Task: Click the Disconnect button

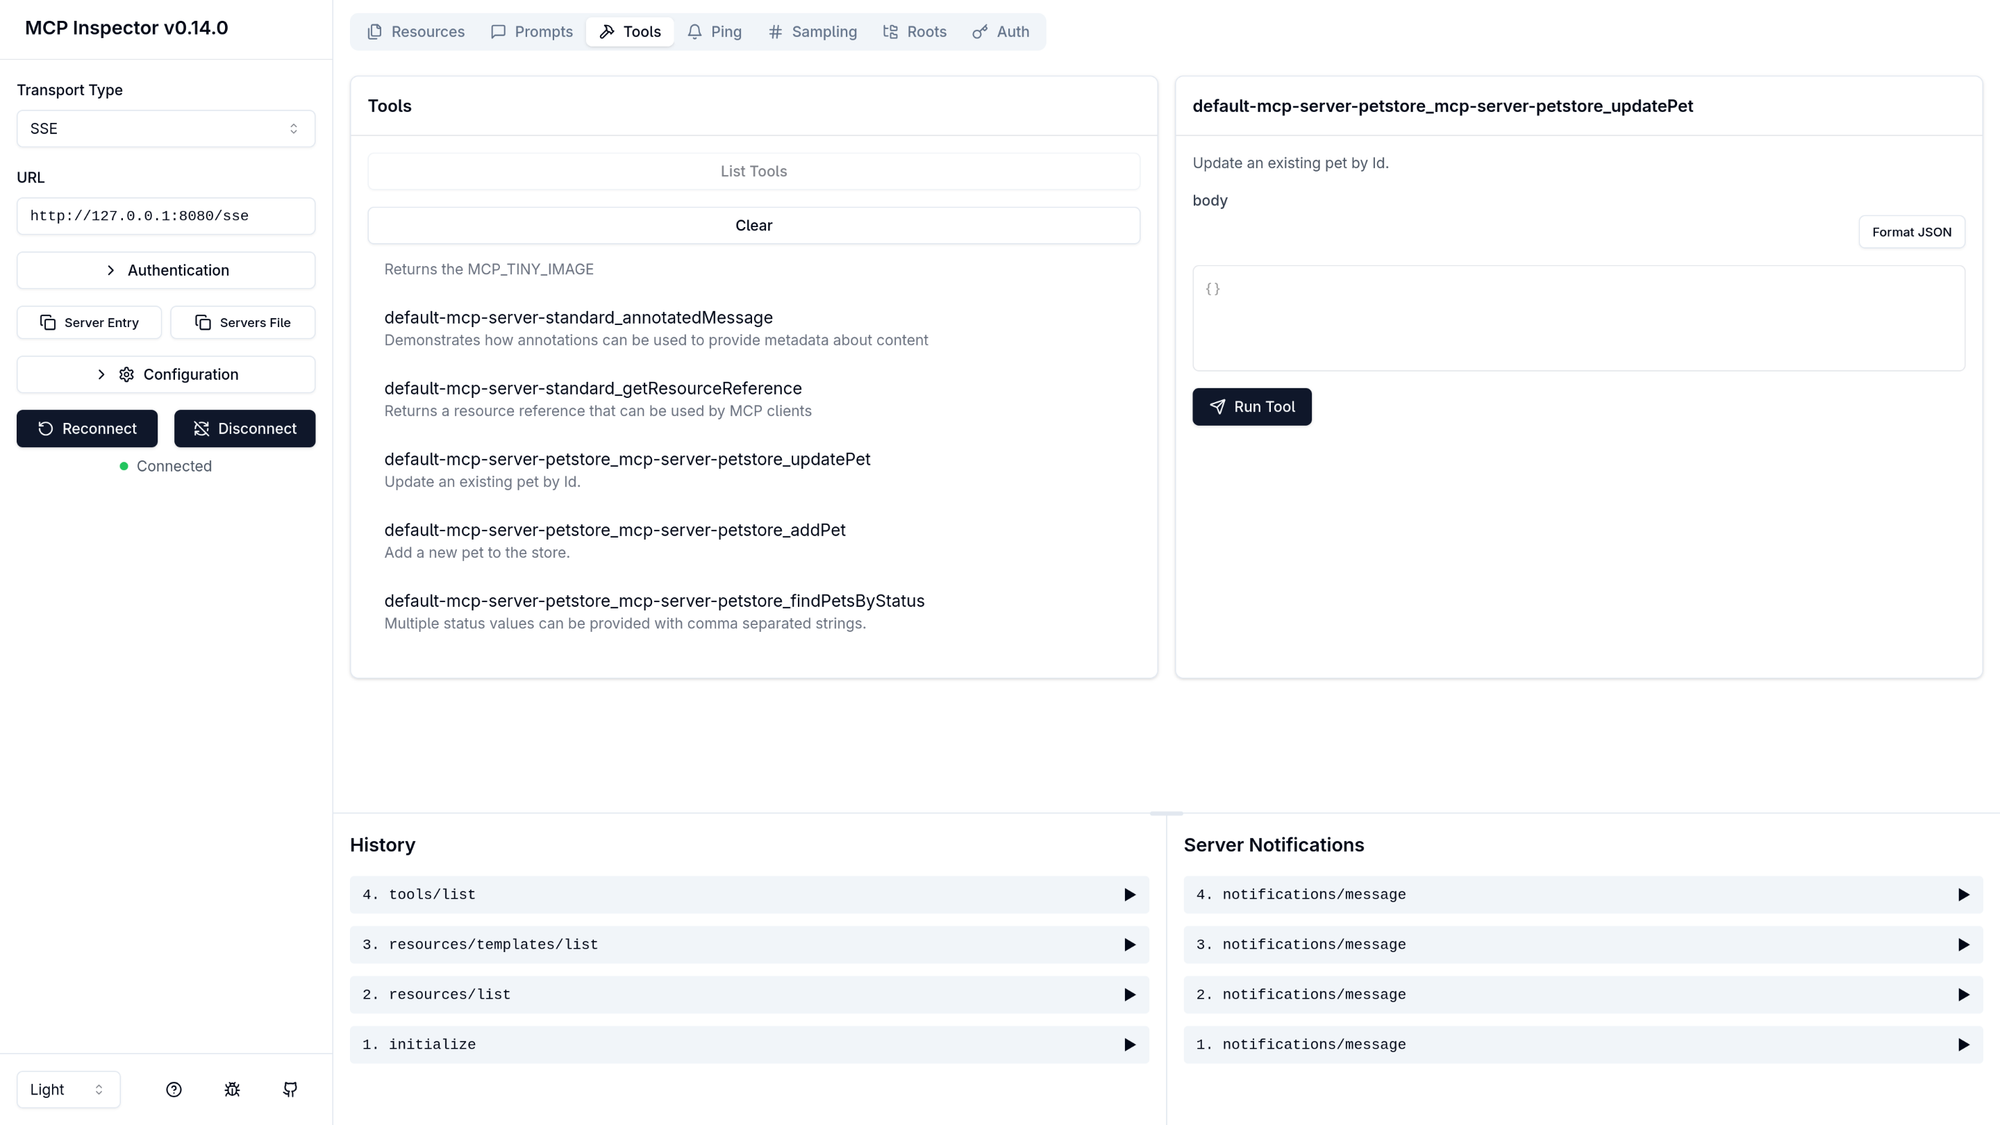Action: point(245,428)
